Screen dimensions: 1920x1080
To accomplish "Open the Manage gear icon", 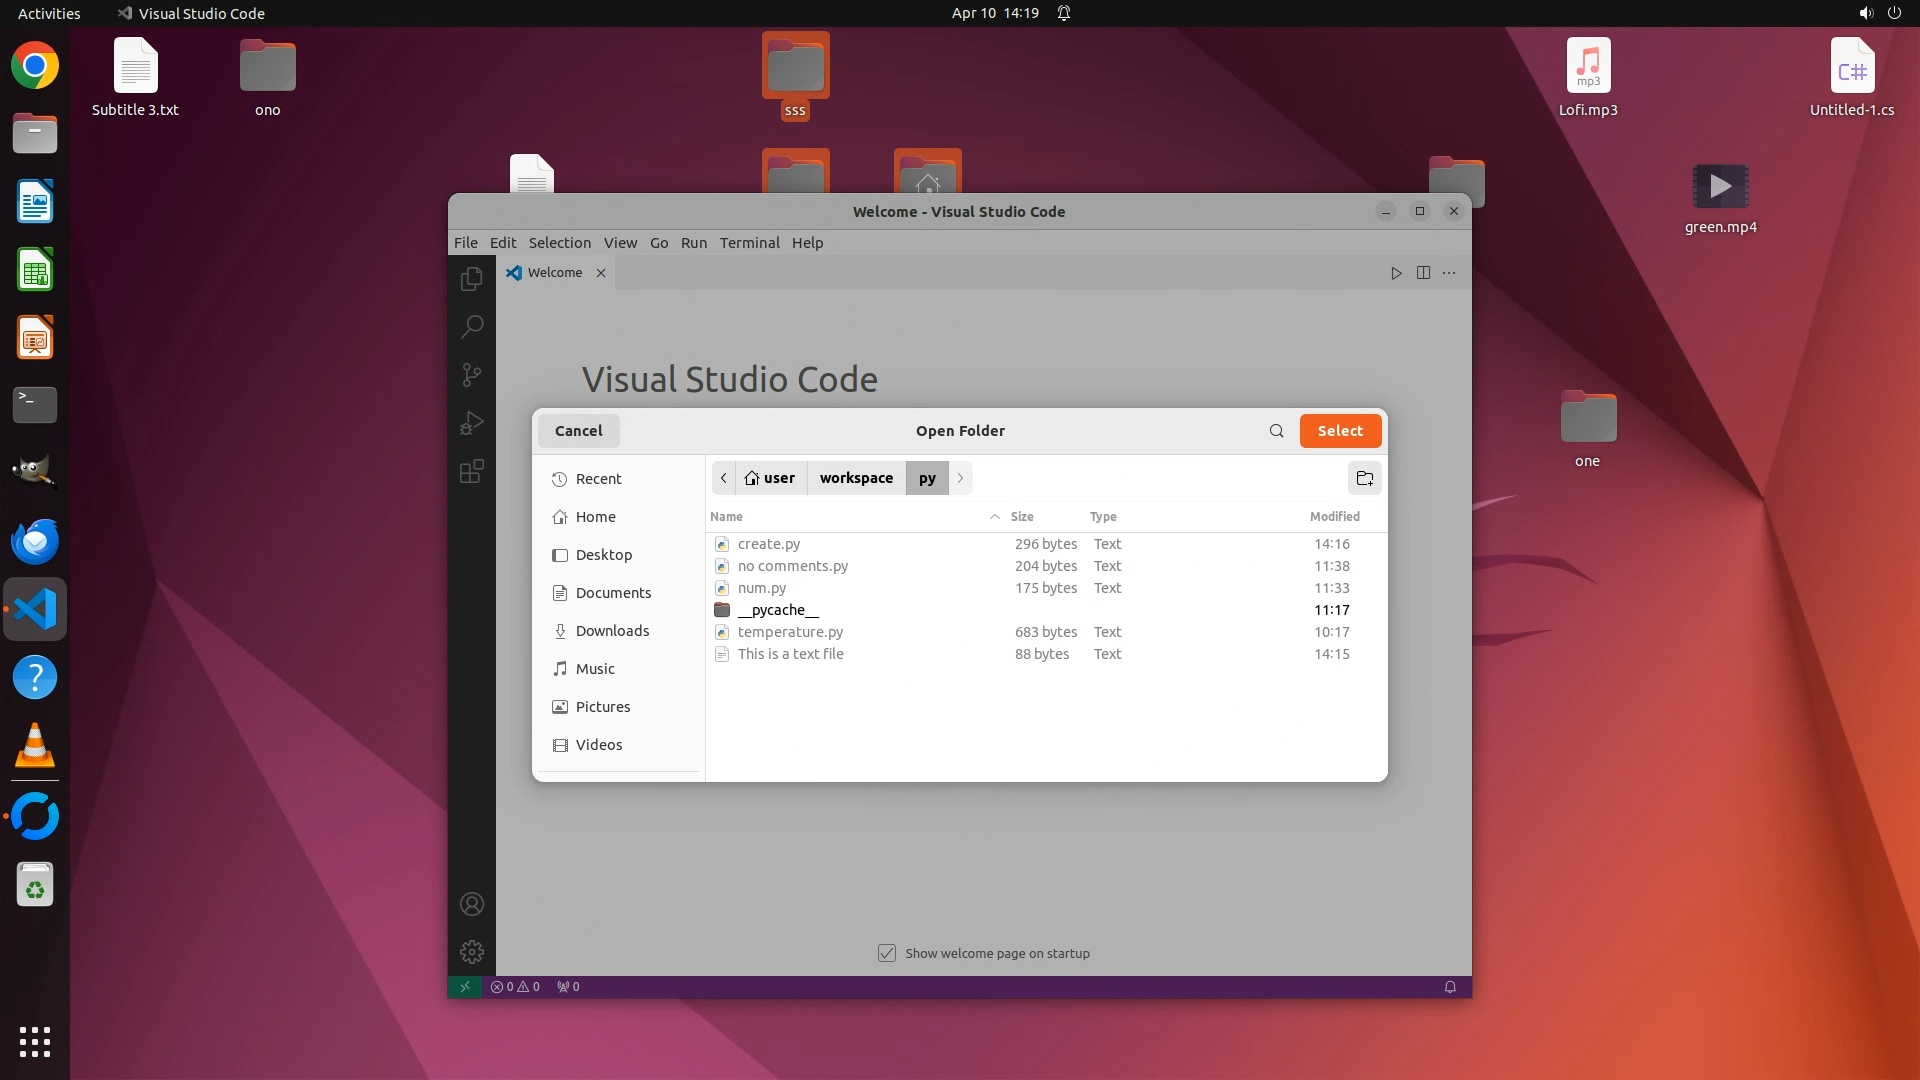I will pos(471,952).
